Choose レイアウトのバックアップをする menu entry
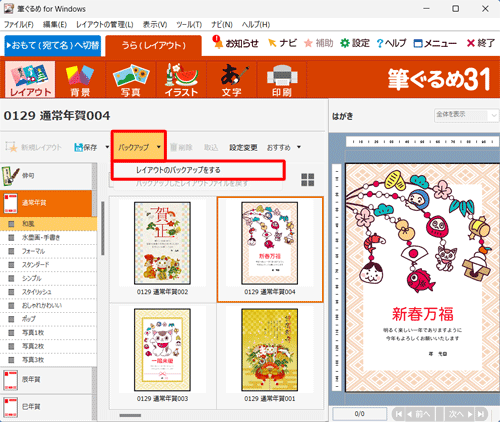500x422 pixels. click(x=198, y=170)
